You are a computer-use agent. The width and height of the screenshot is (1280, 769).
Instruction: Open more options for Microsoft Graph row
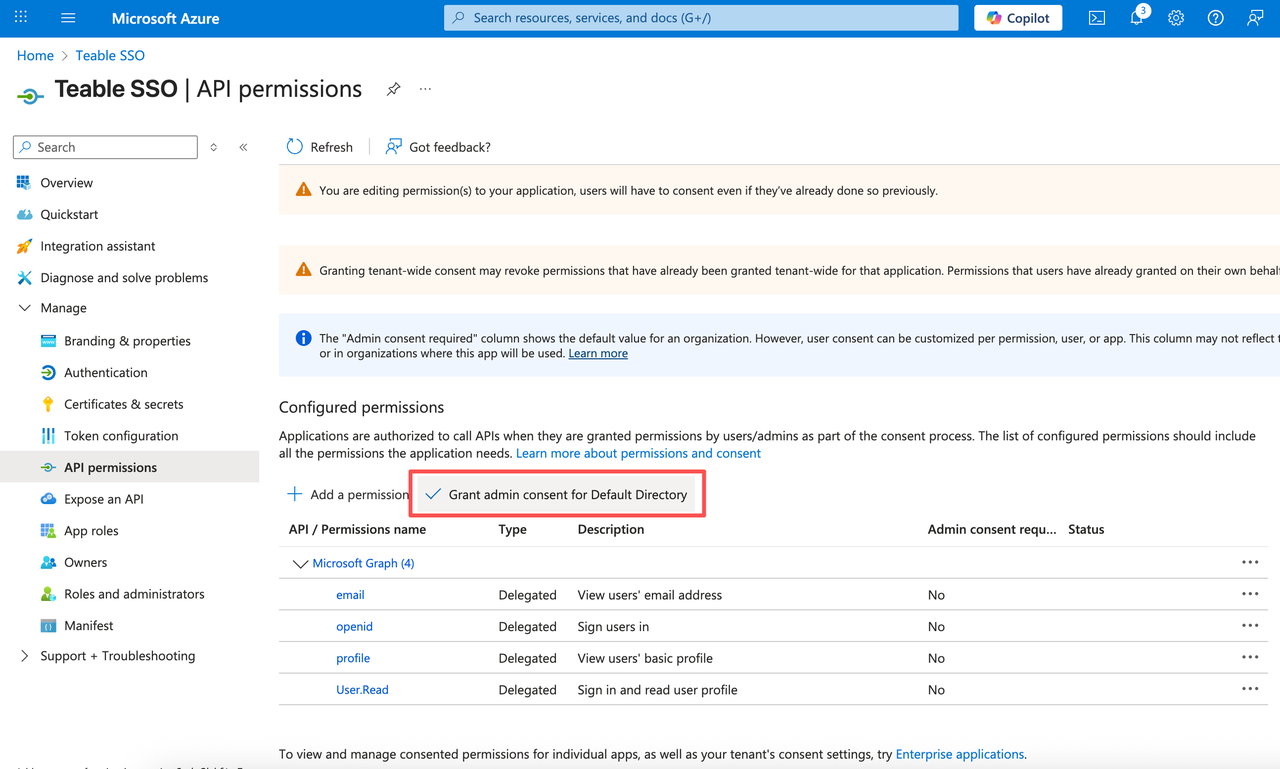click(x=1250, y=563)
